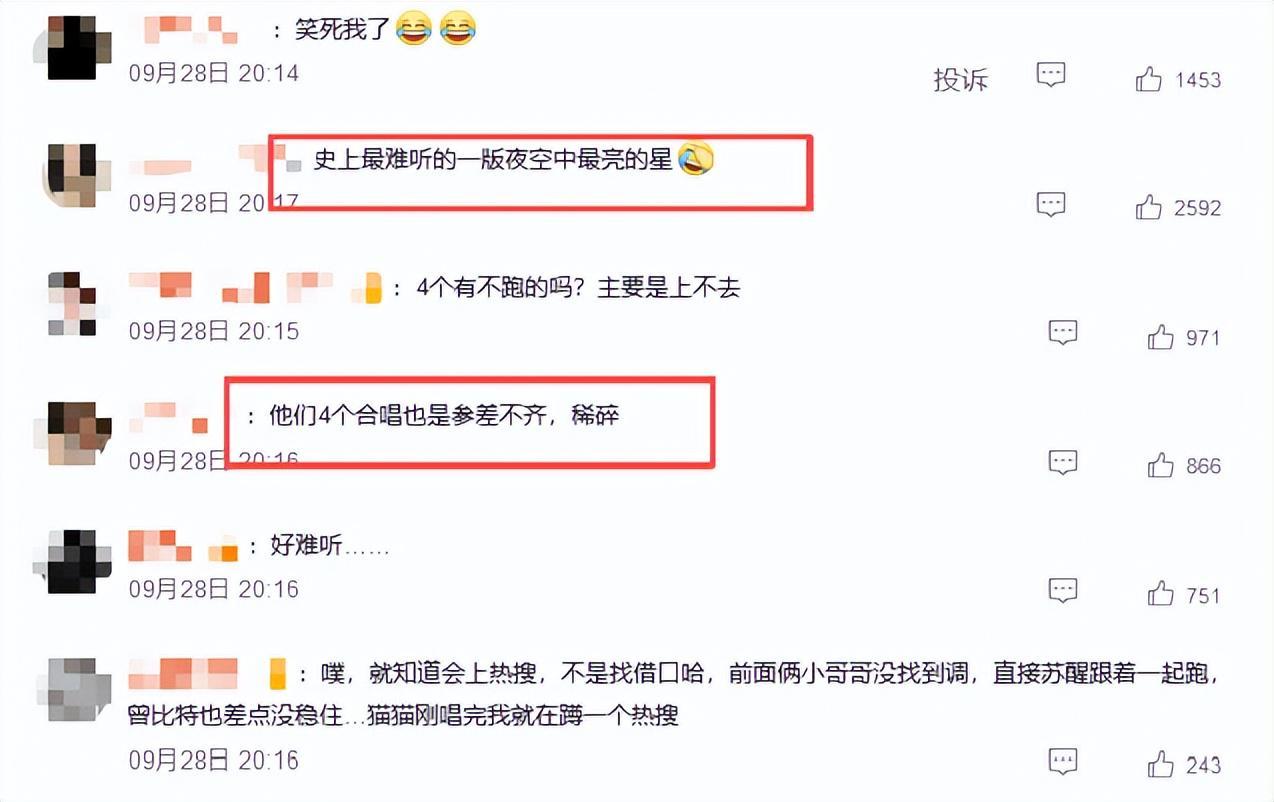Open avatar of the 好难听 commenter
The height and width of the screenshot is (802, 1274).
tap(72, 561)
